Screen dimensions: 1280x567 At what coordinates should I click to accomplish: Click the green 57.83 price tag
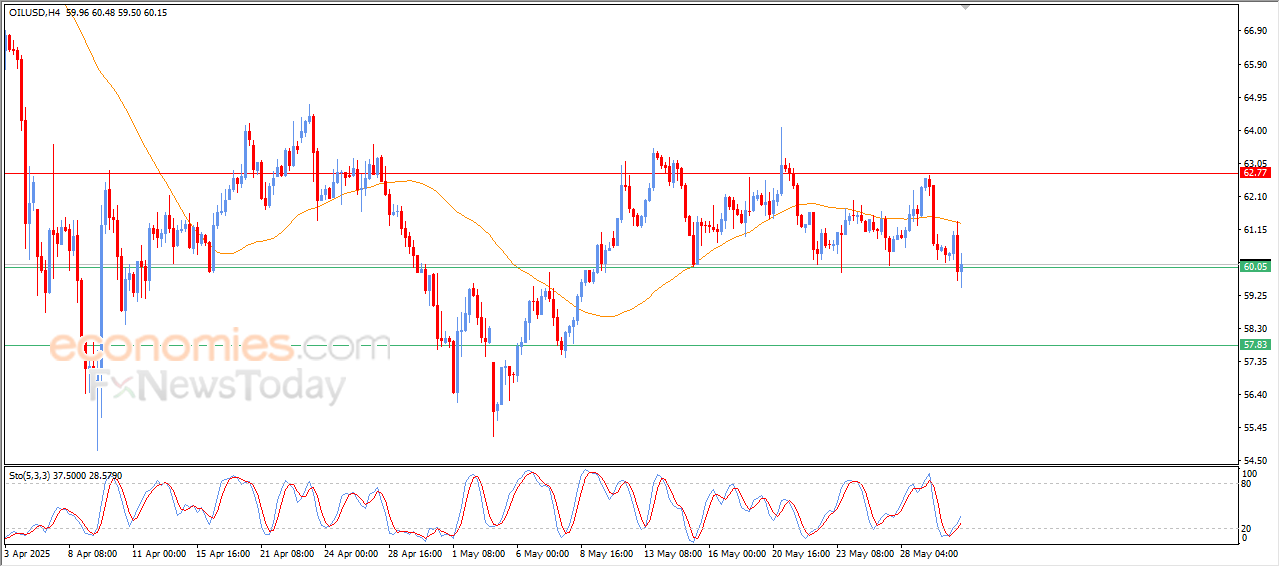1255,344
